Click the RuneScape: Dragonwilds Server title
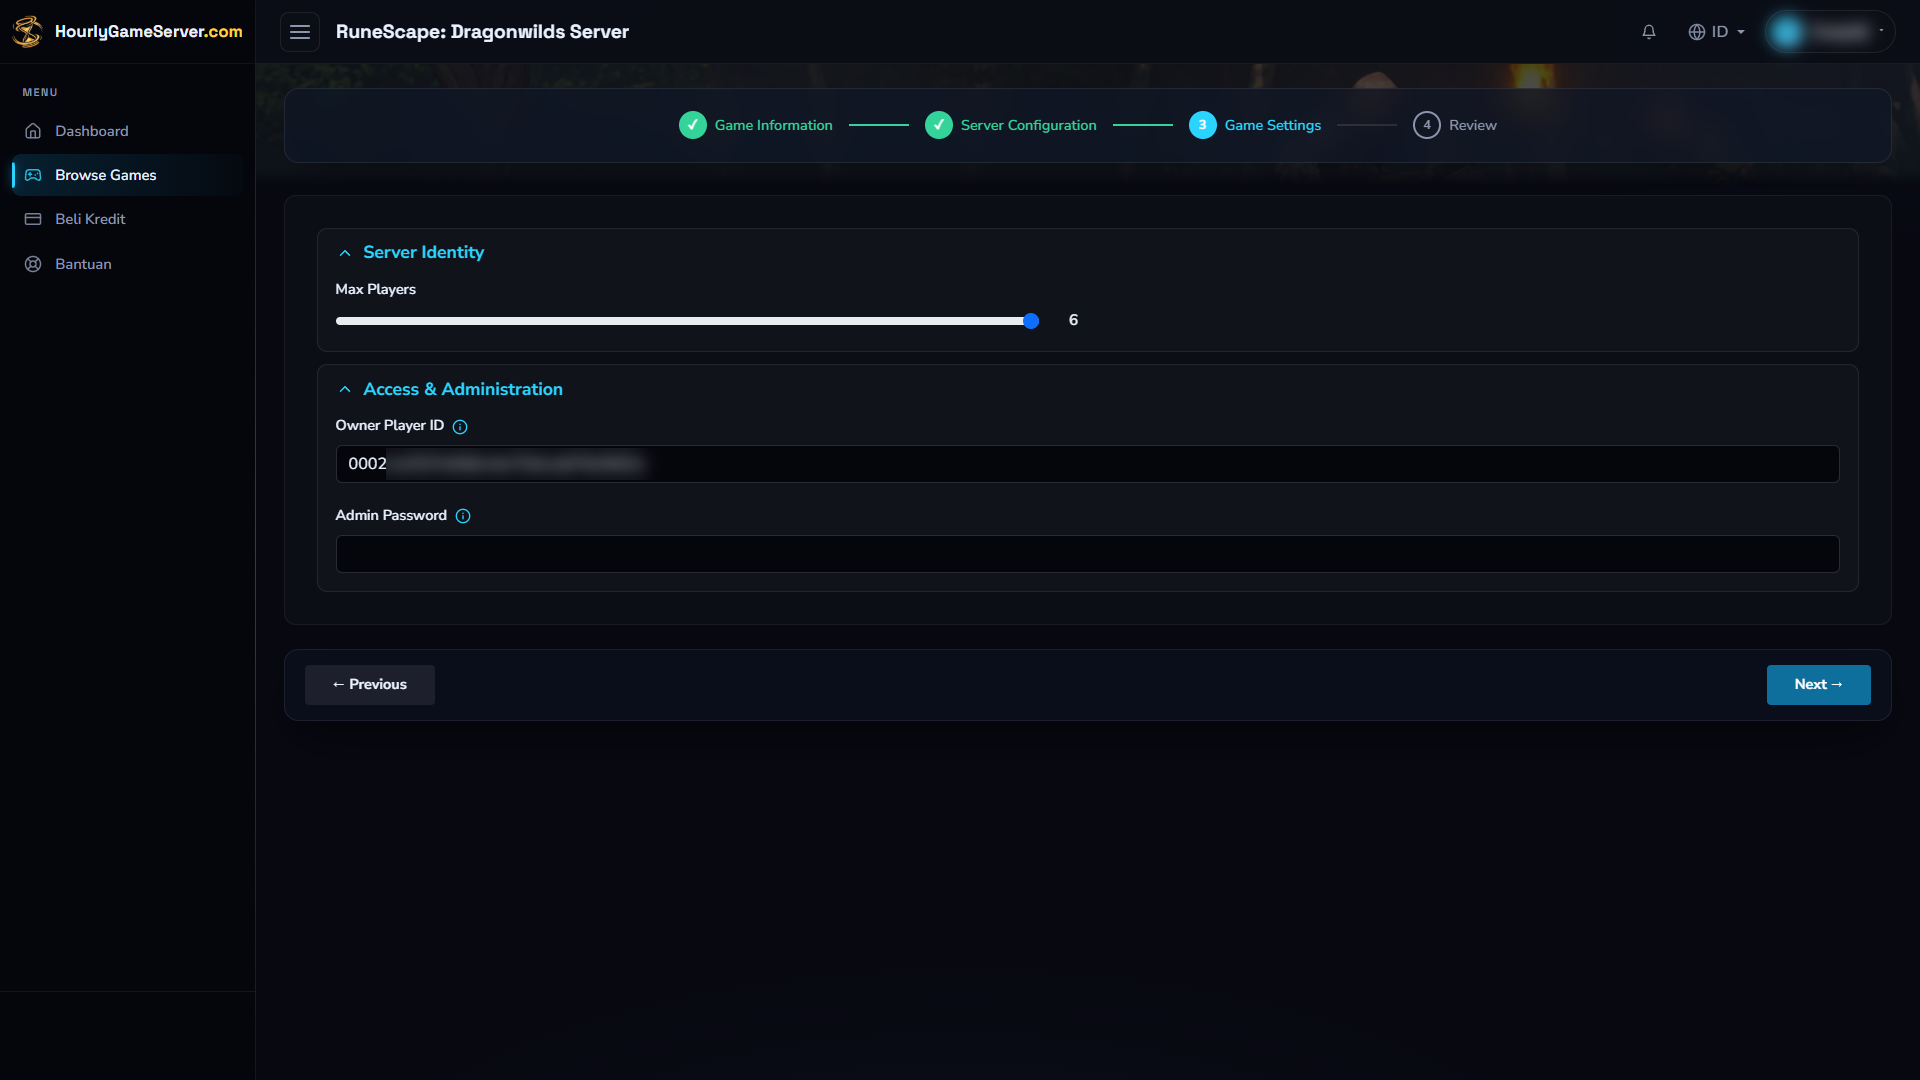 (483, 32)
